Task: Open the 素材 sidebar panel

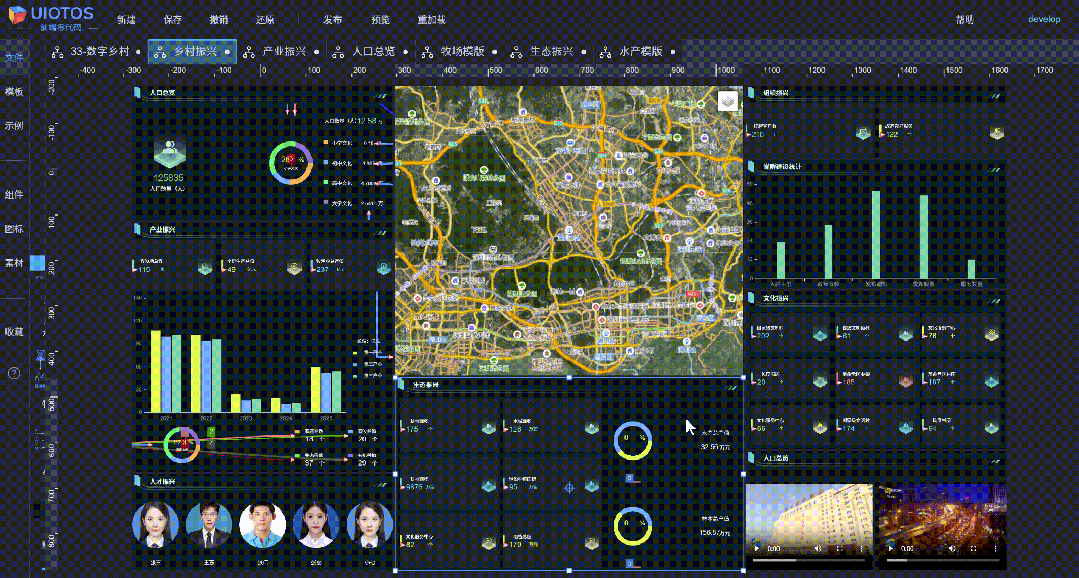Action: point(14,263)
